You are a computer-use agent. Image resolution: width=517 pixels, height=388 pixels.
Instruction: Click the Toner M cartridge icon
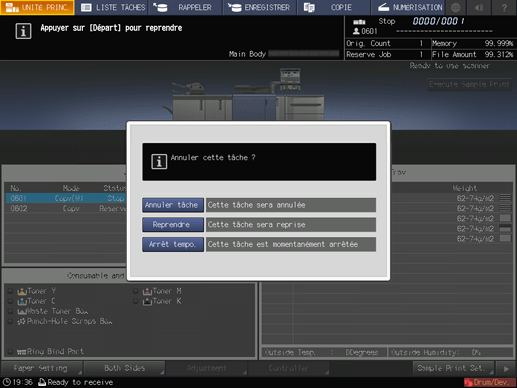(147, 291)
